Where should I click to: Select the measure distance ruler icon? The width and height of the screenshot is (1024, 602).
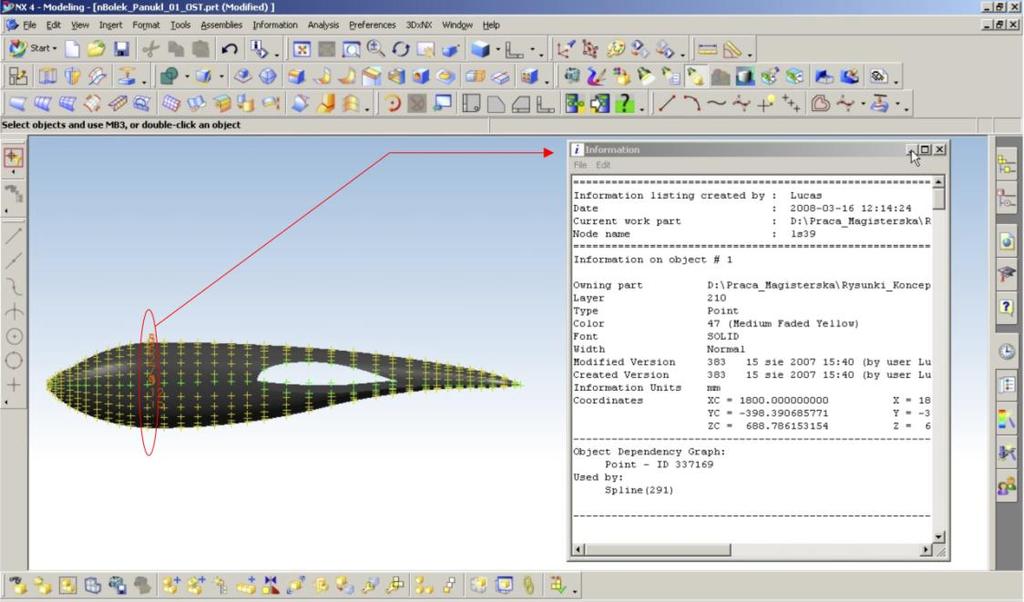pos(707,49)
